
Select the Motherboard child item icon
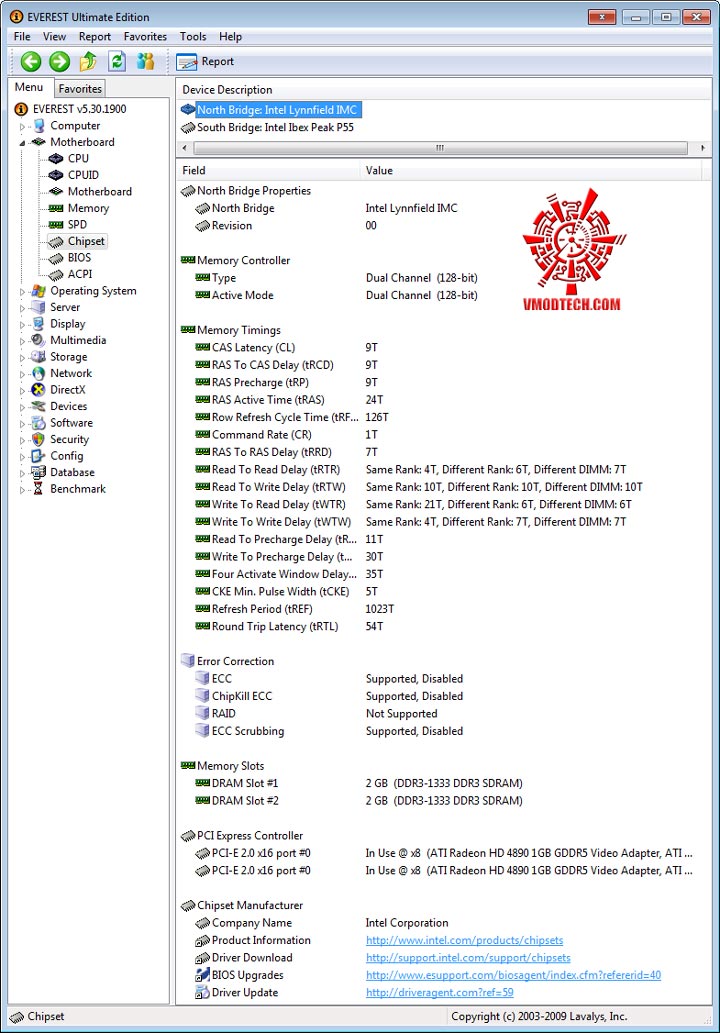click(56, 192)
